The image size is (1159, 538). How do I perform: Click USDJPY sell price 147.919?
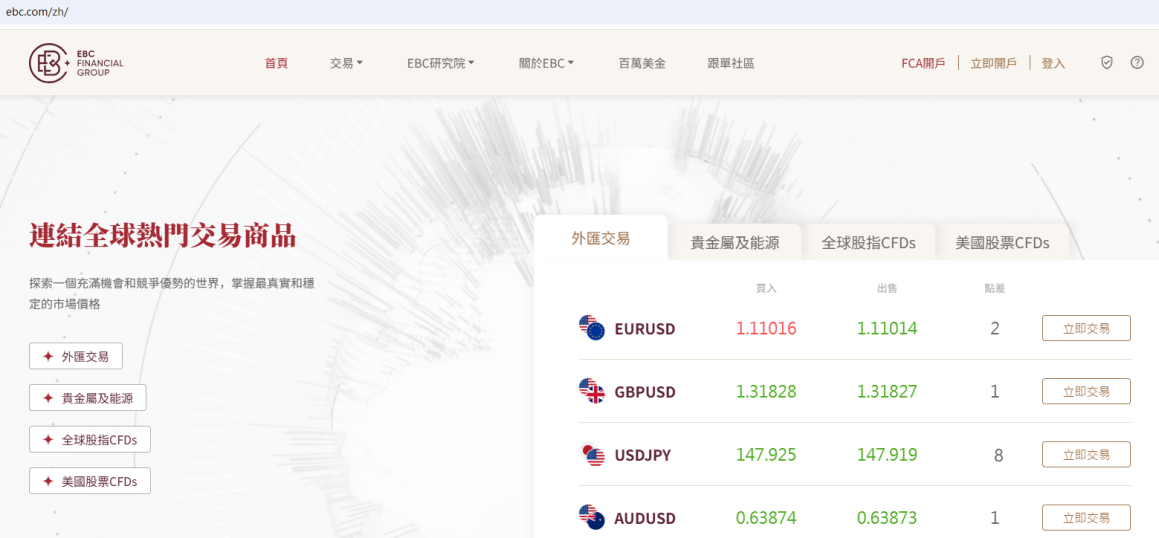887,454
